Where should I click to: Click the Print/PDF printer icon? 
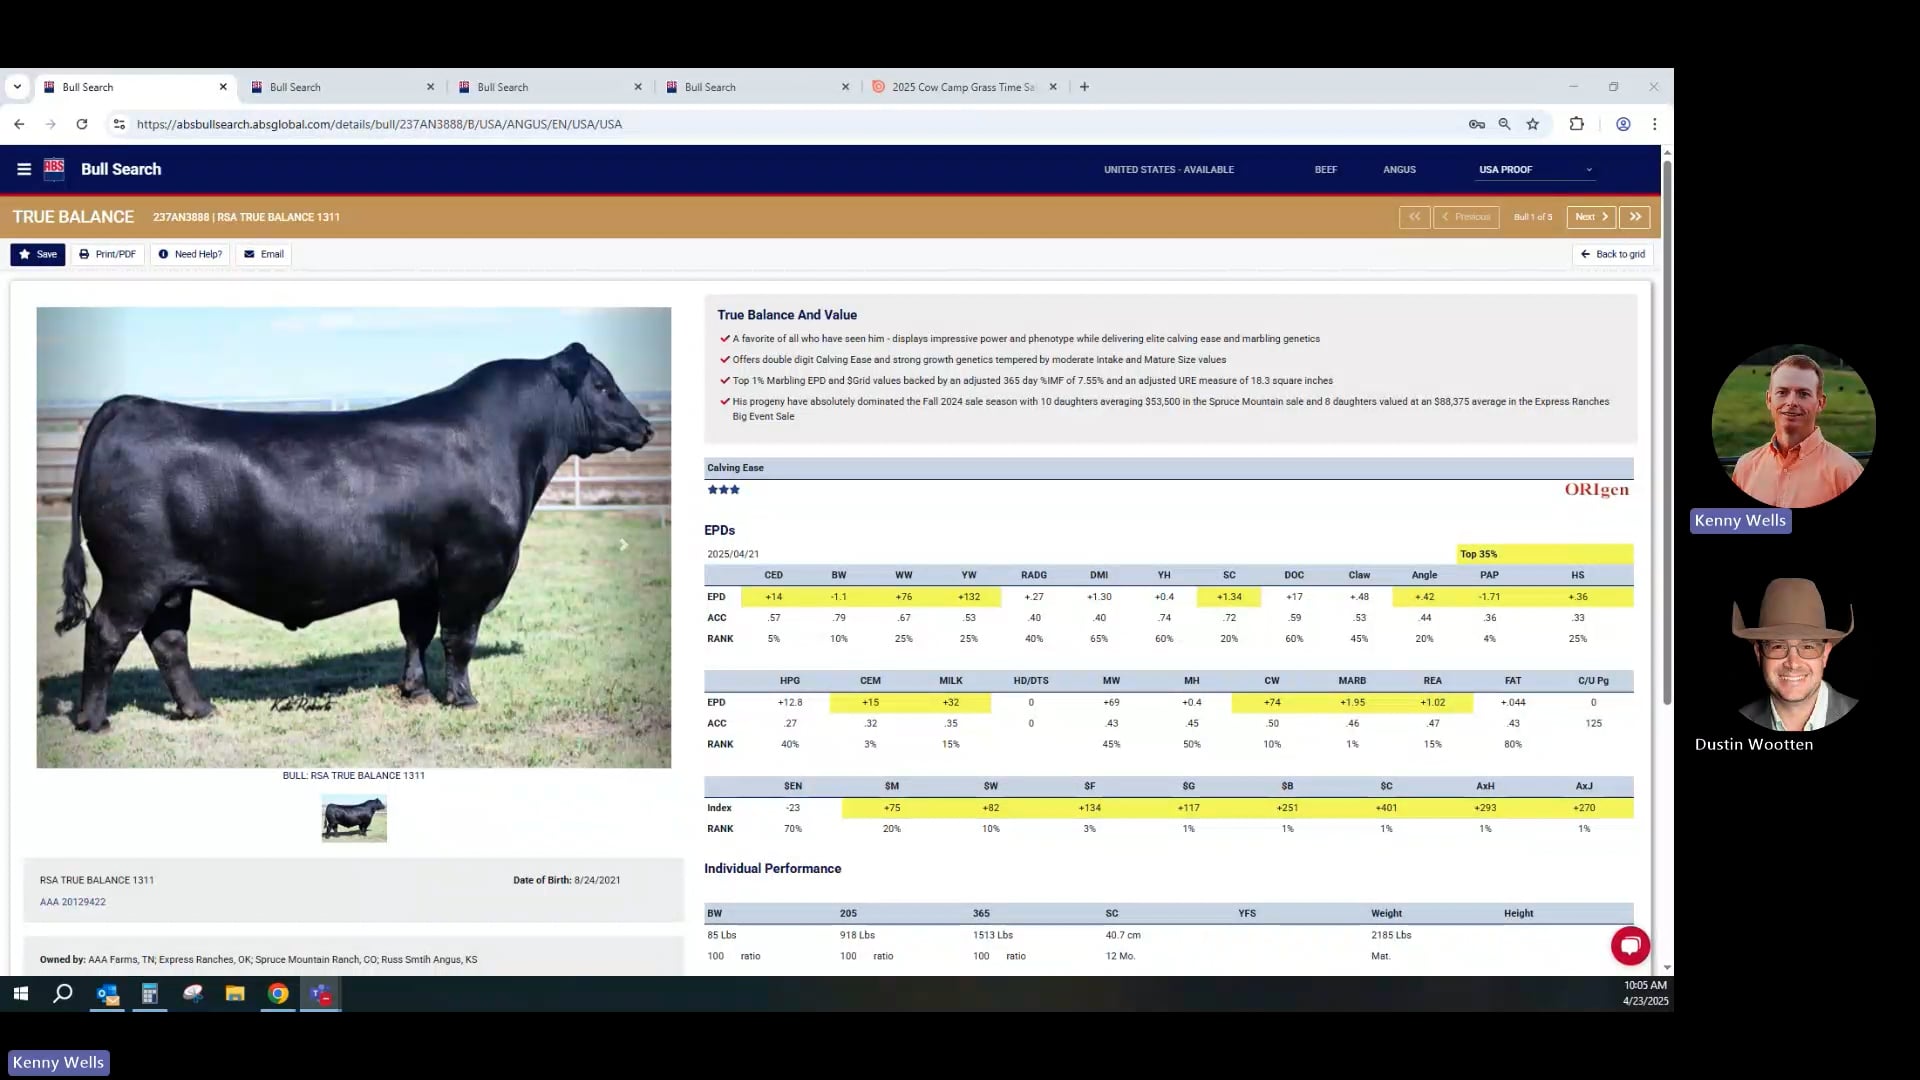point(83,254)
